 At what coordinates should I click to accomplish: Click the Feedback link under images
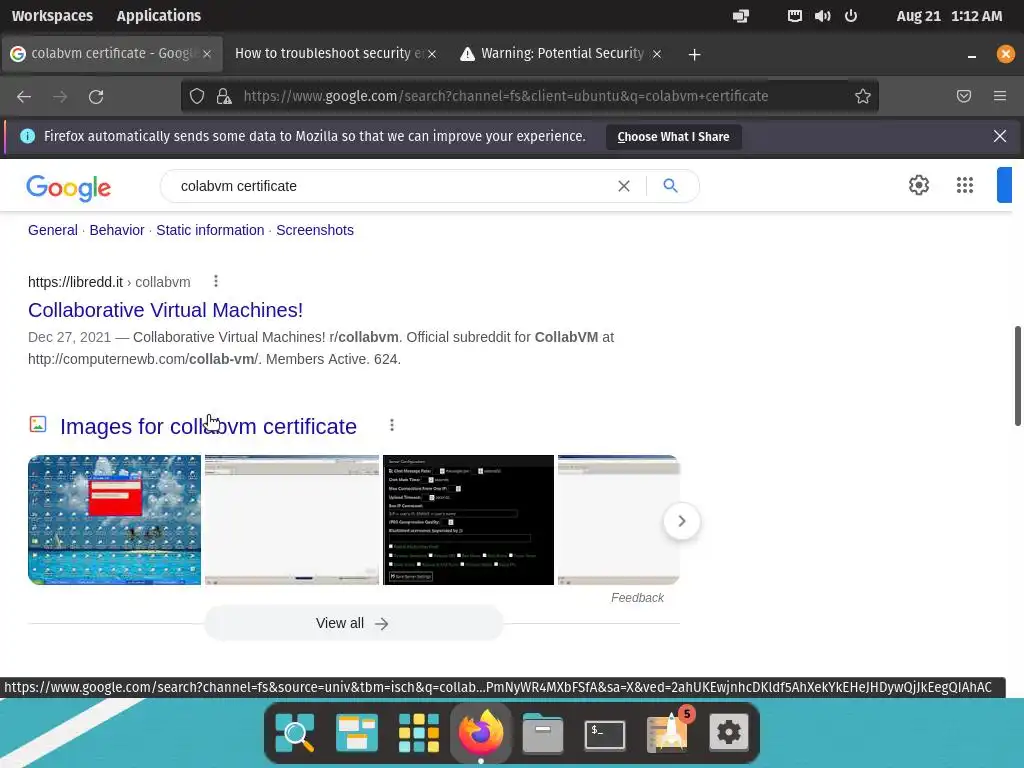[637, 598]
